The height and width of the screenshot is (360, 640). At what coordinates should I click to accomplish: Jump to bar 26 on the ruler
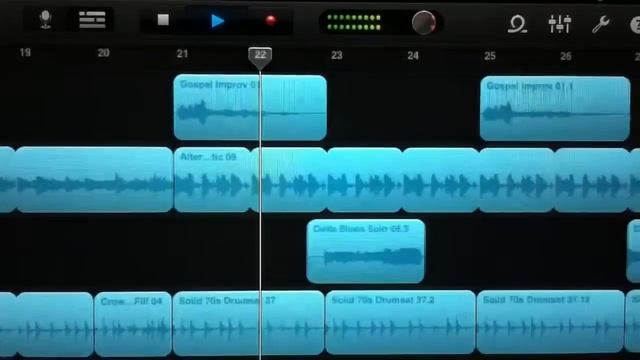pyautogui.click(x=566, y=56)
